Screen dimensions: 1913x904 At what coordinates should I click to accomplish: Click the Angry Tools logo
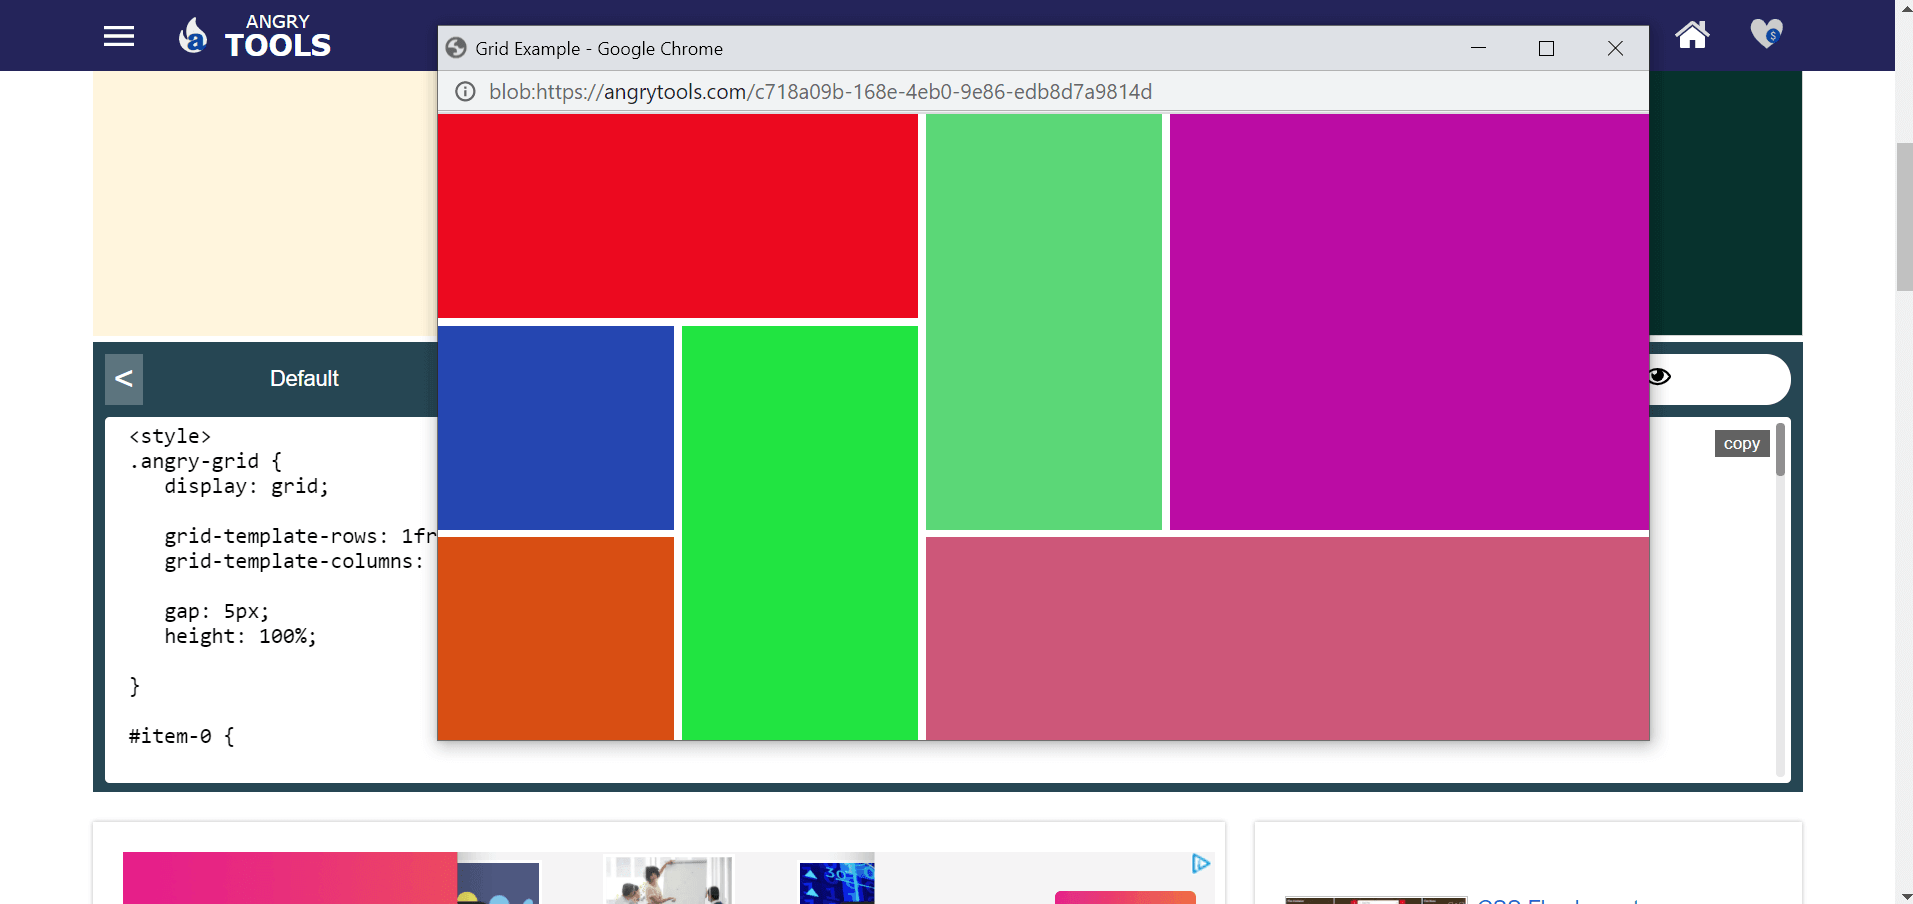coord(254,37)
